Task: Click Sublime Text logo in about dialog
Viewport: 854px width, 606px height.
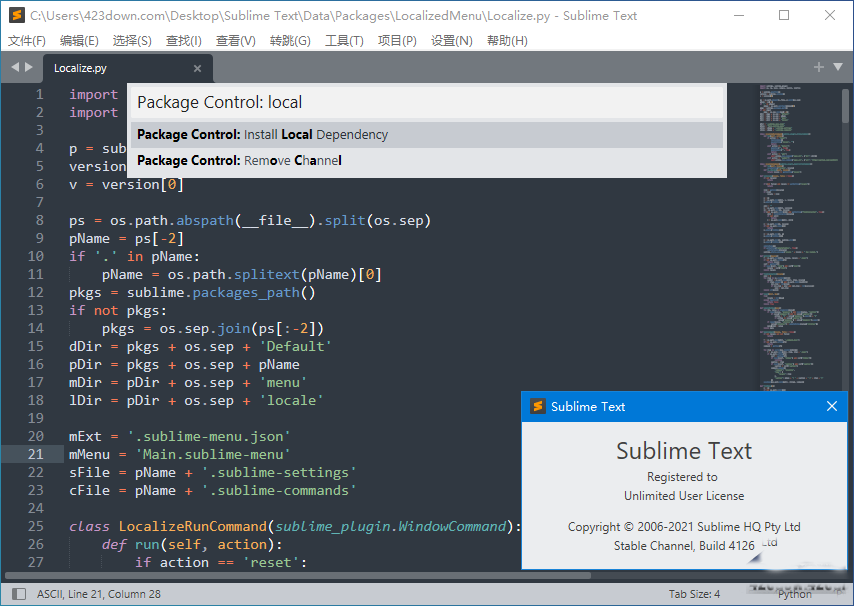Action: pyautogui.click(x=537, y=406)
